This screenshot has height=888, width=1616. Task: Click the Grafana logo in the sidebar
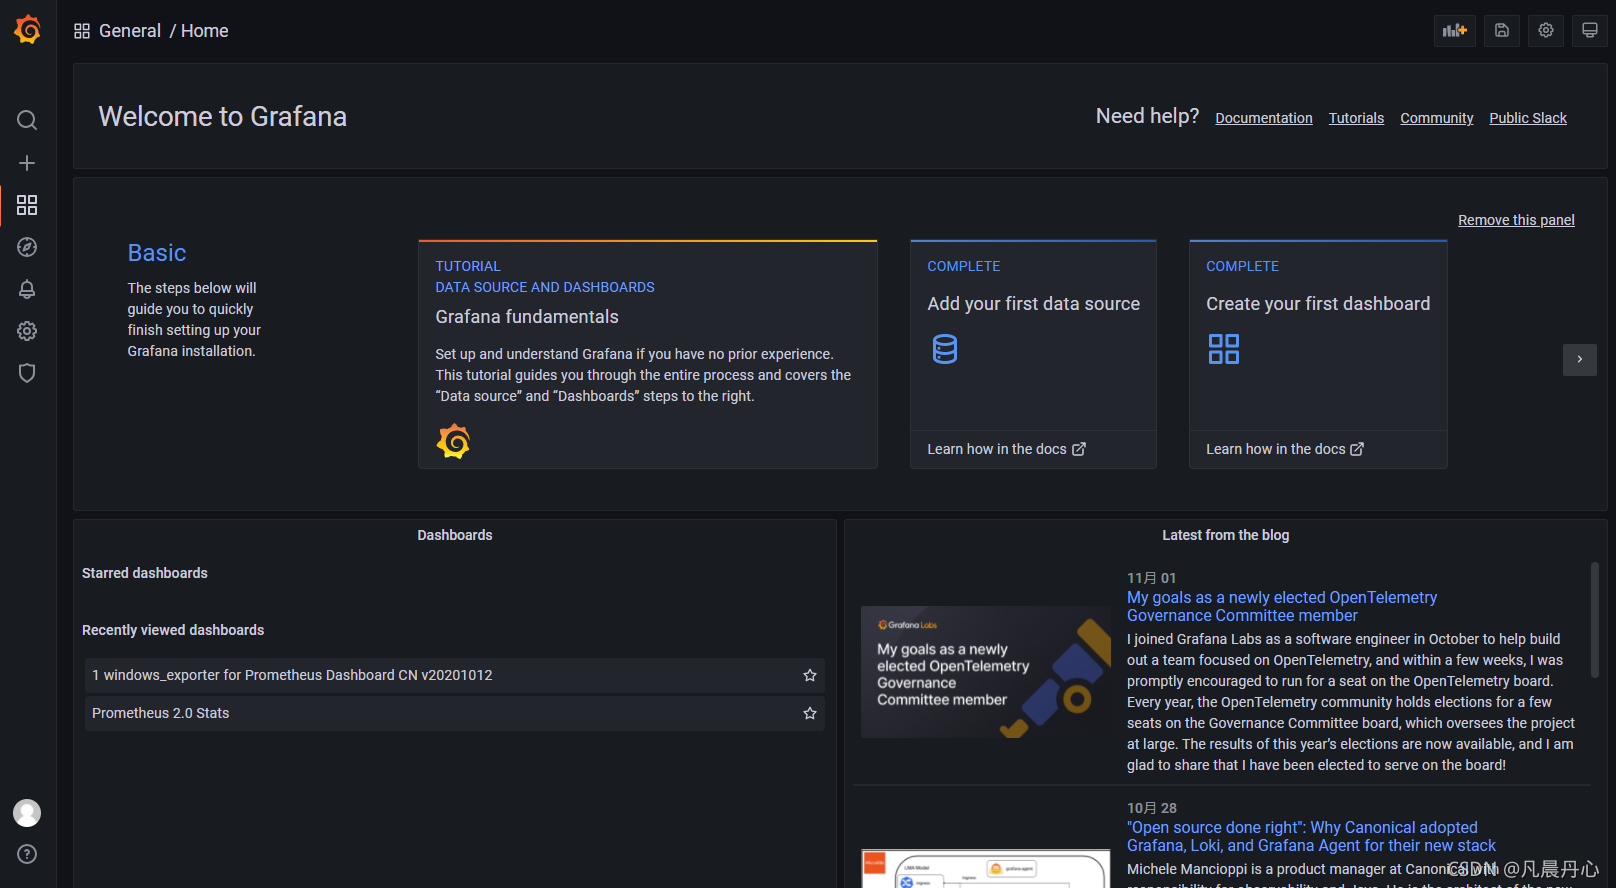[27, 30]
